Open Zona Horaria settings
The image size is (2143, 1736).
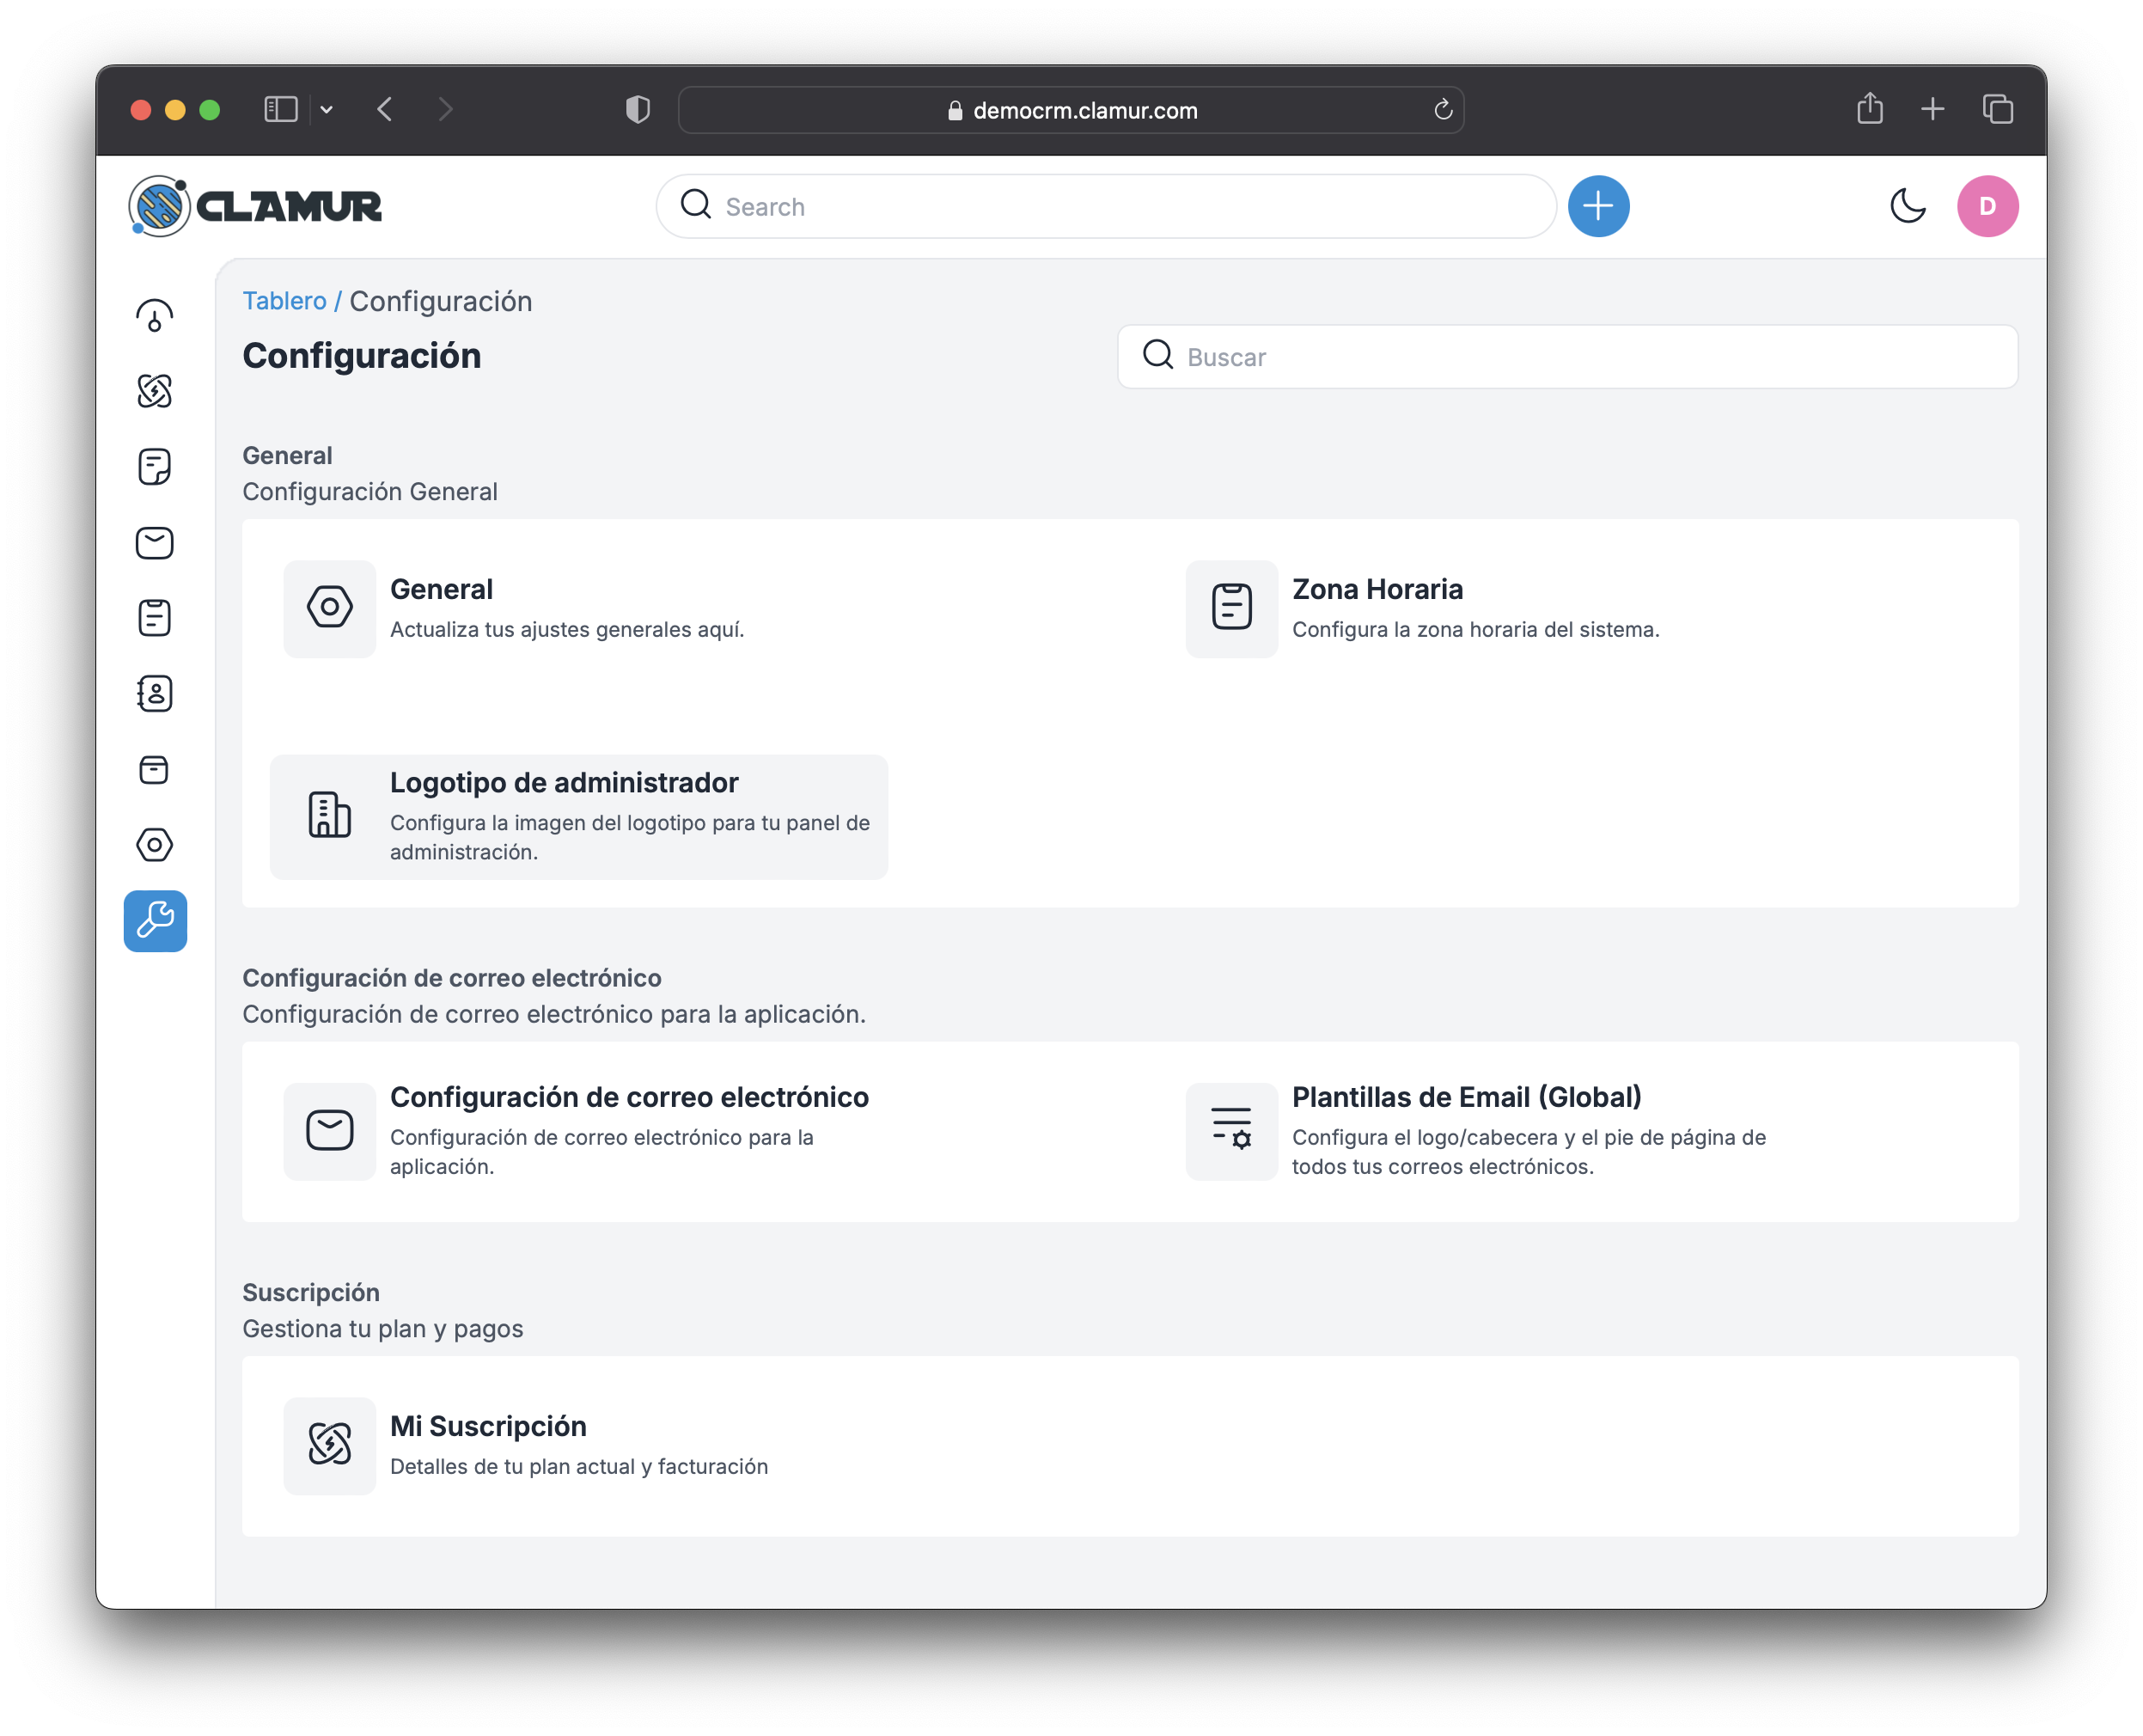coord(1377,589)
